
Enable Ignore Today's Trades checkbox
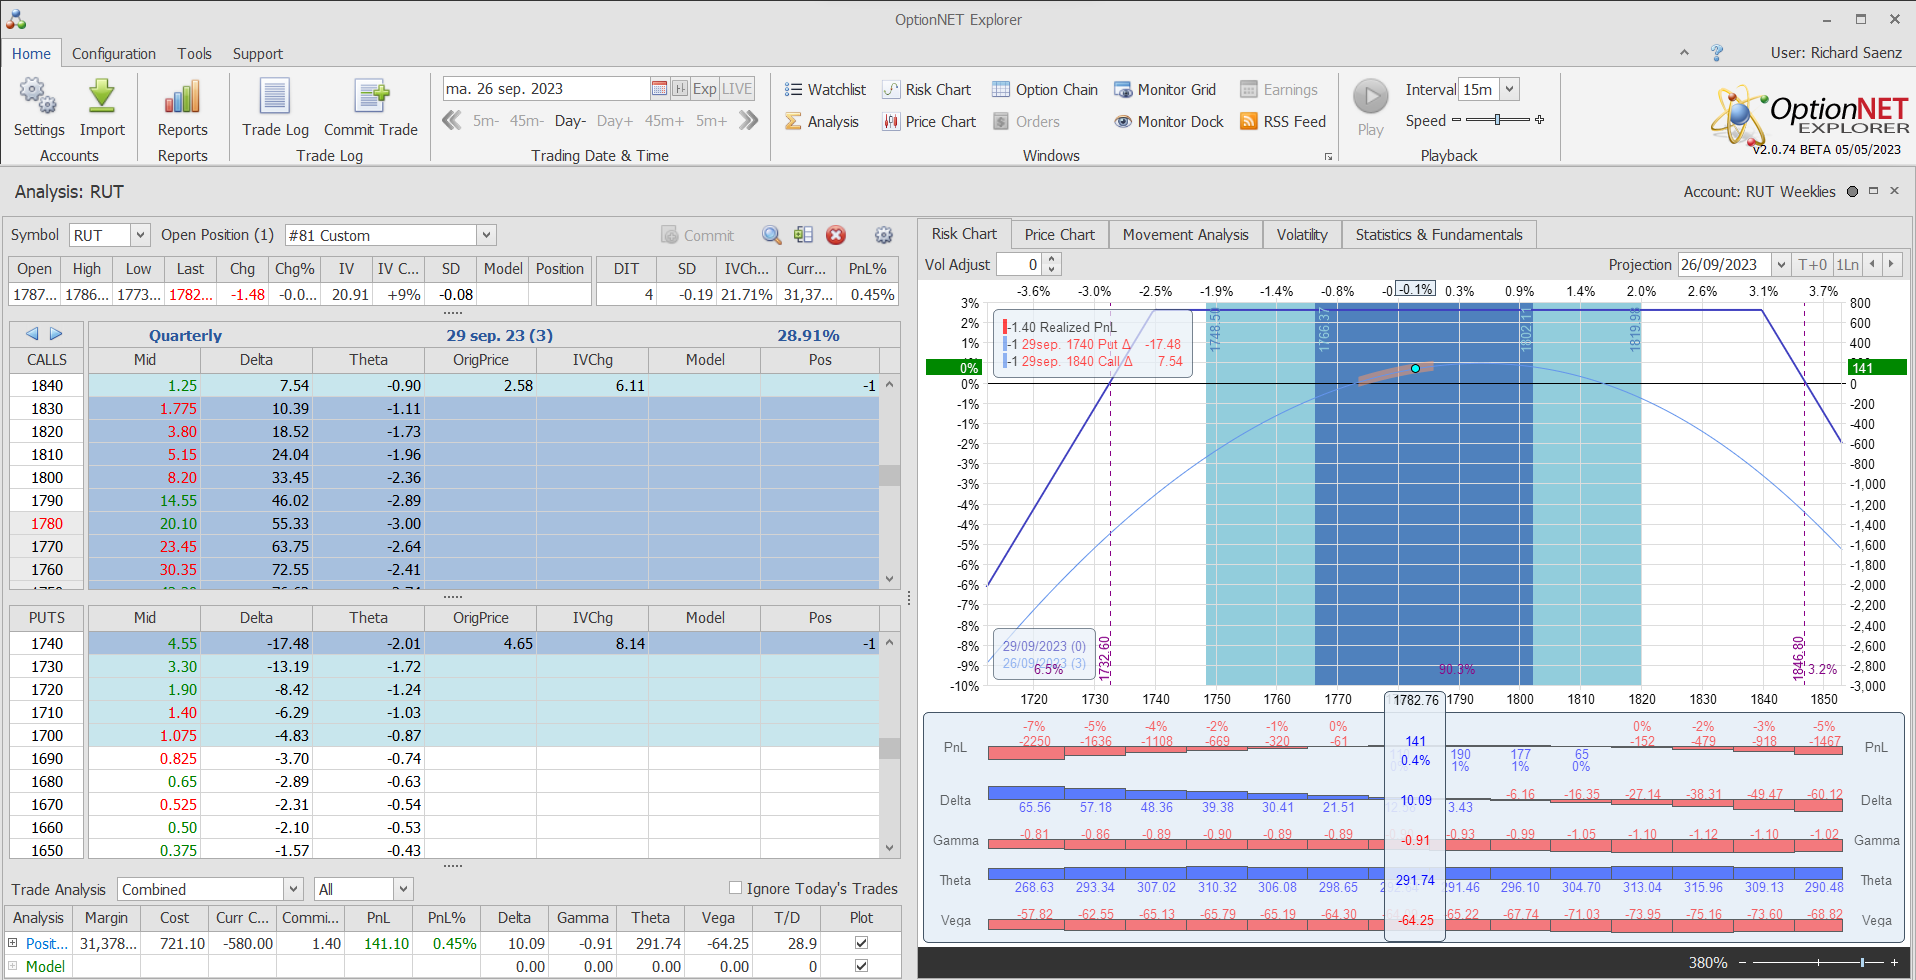(736, 888)
